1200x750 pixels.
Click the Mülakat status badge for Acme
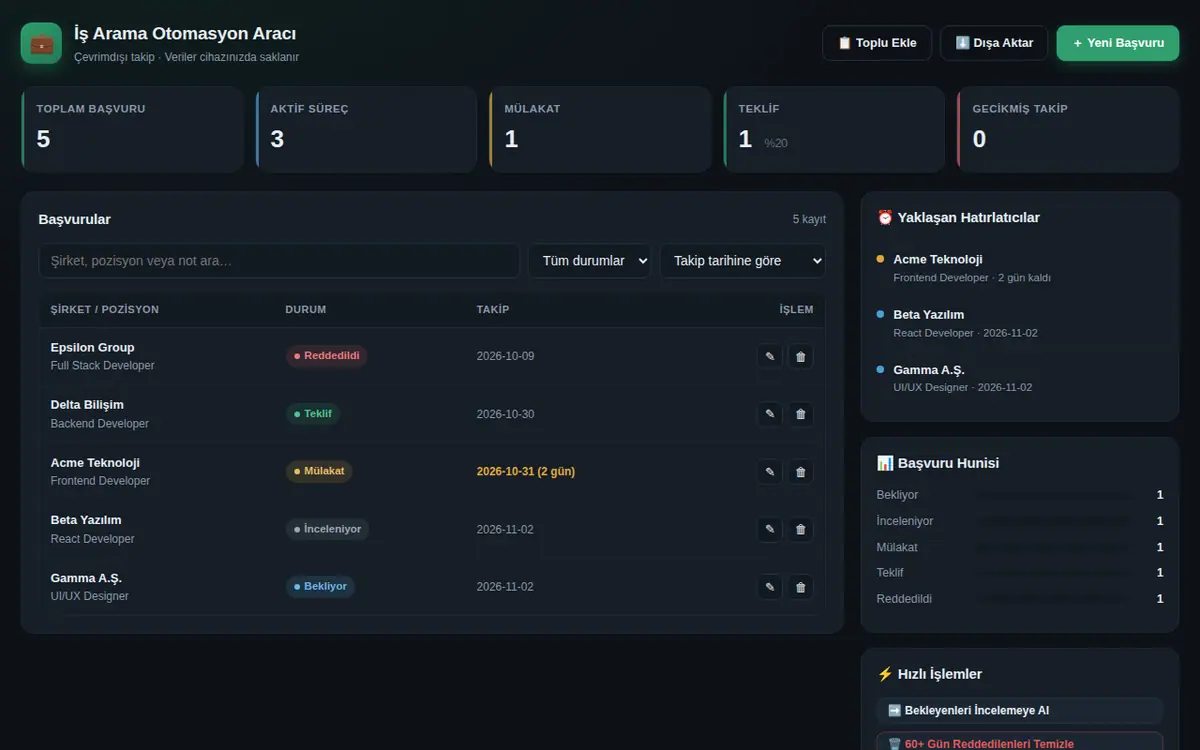pos(319,471)
